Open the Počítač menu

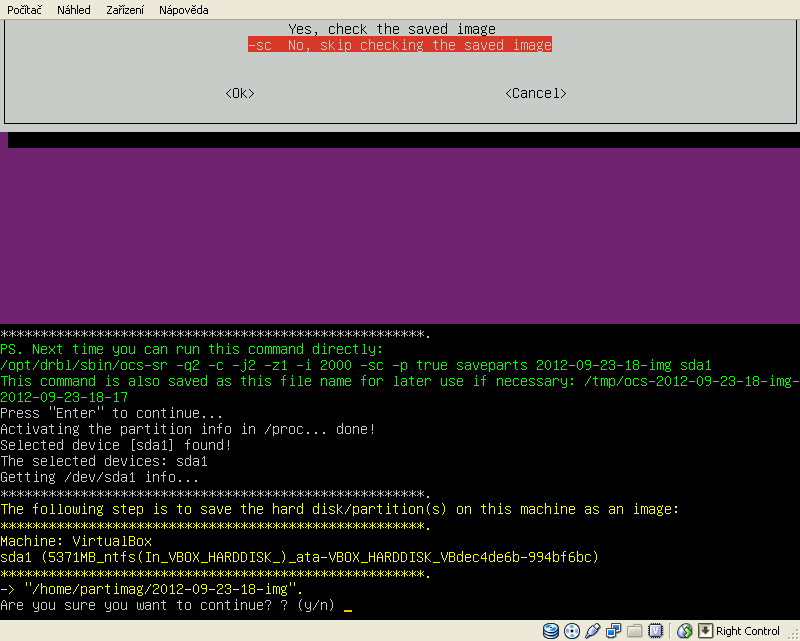click(x=25, y=10)
